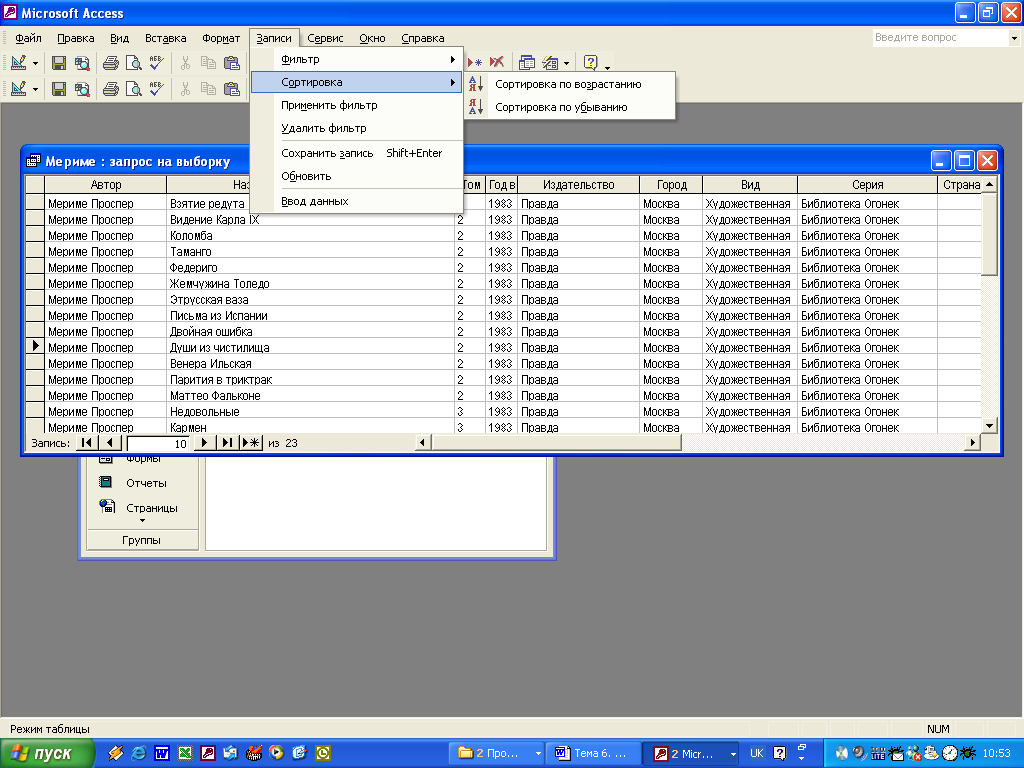Click the Reports icon in database window

pos(105,482)
